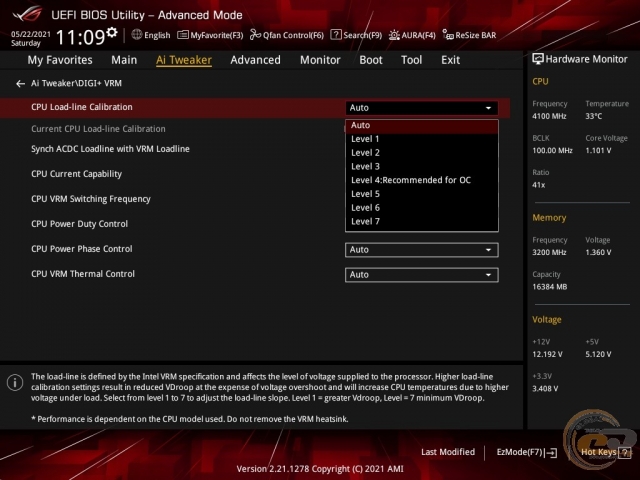Choose Level 1 load-line option

pos(422,139)
